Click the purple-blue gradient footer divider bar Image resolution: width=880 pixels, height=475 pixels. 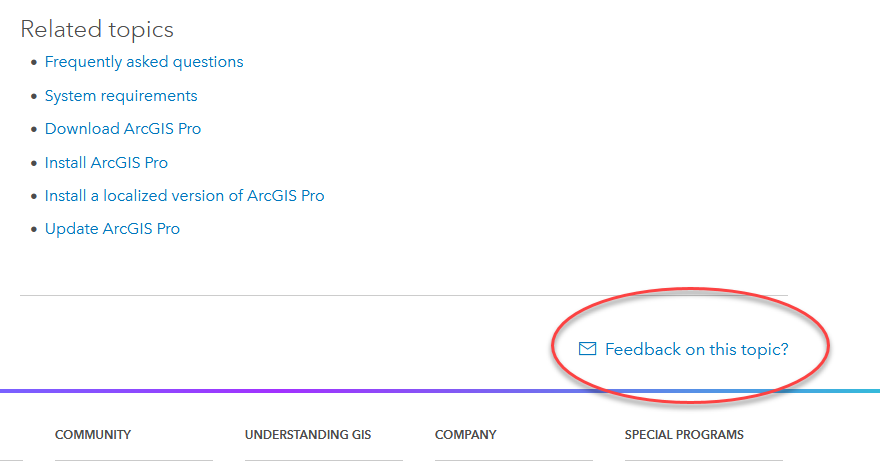pos(300,391)
